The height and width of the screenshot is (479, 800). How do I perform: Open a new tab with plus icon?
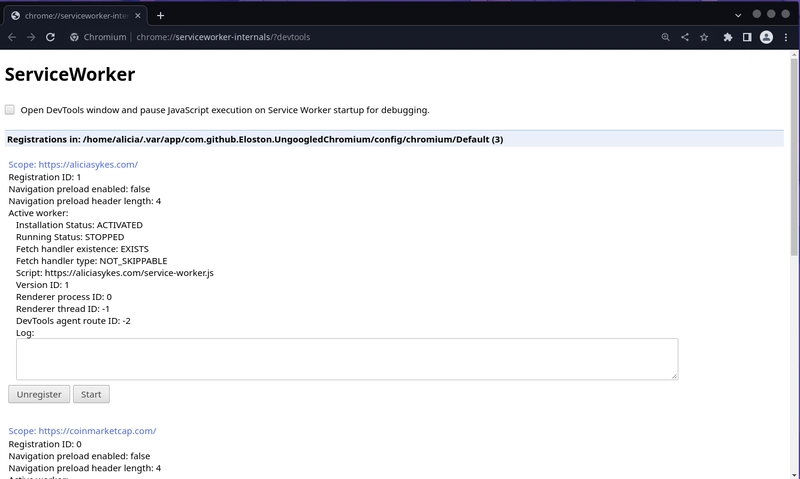[160, 16]
